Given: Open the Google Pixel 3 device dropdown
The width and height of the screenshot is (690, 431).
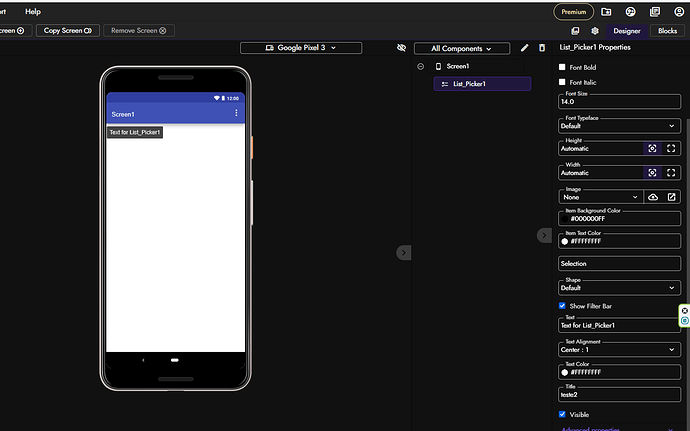Looking at the screenshot, I should pyautogui.click(x=301, y=48).
